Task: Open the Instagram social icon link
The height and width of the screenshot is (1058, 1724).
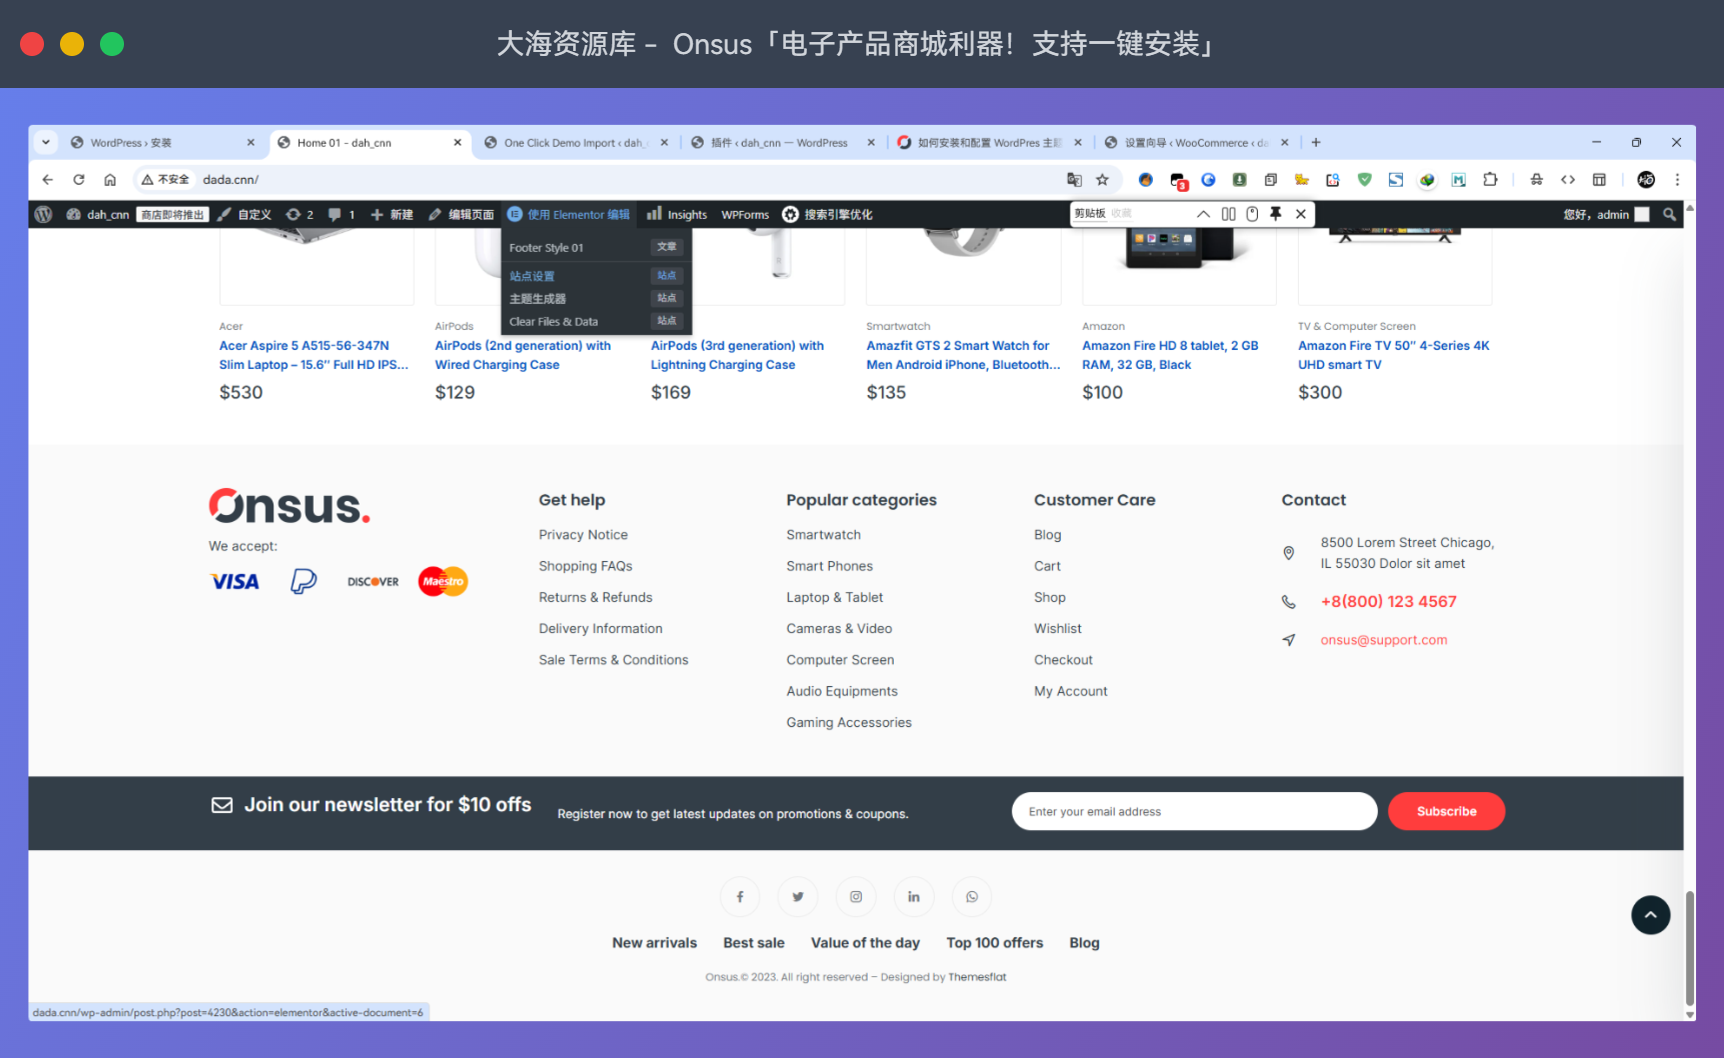Action: pyautogui.click(x=856, y=897)
